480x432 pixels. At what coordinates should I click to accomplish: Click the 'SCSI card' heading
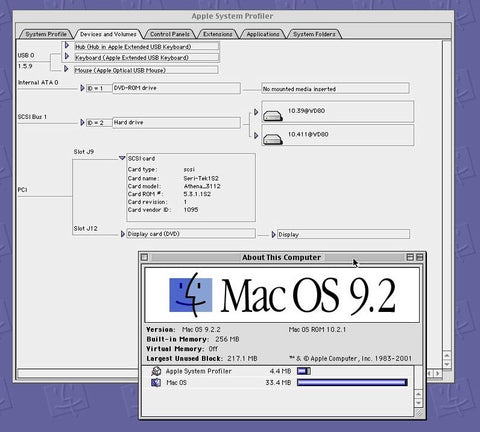142,159
